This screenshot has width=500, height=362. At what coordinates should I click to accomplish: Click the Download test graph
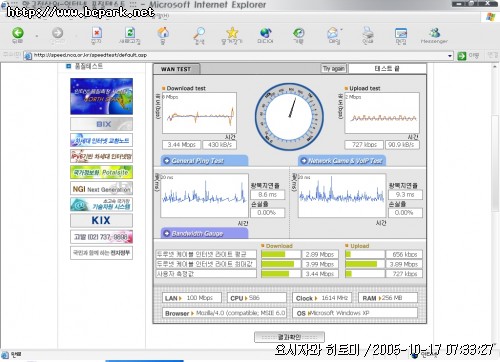point(199,113)
